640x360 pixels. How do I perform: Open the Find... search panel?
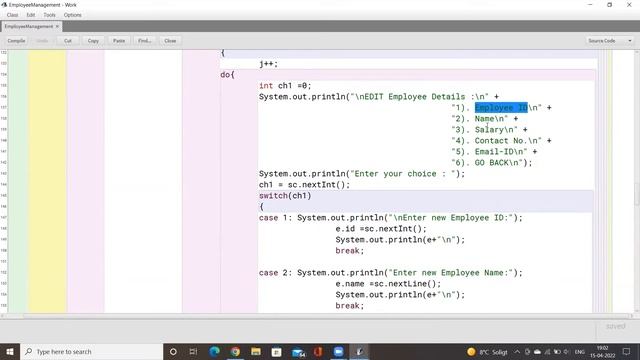[x=144, y=41]
